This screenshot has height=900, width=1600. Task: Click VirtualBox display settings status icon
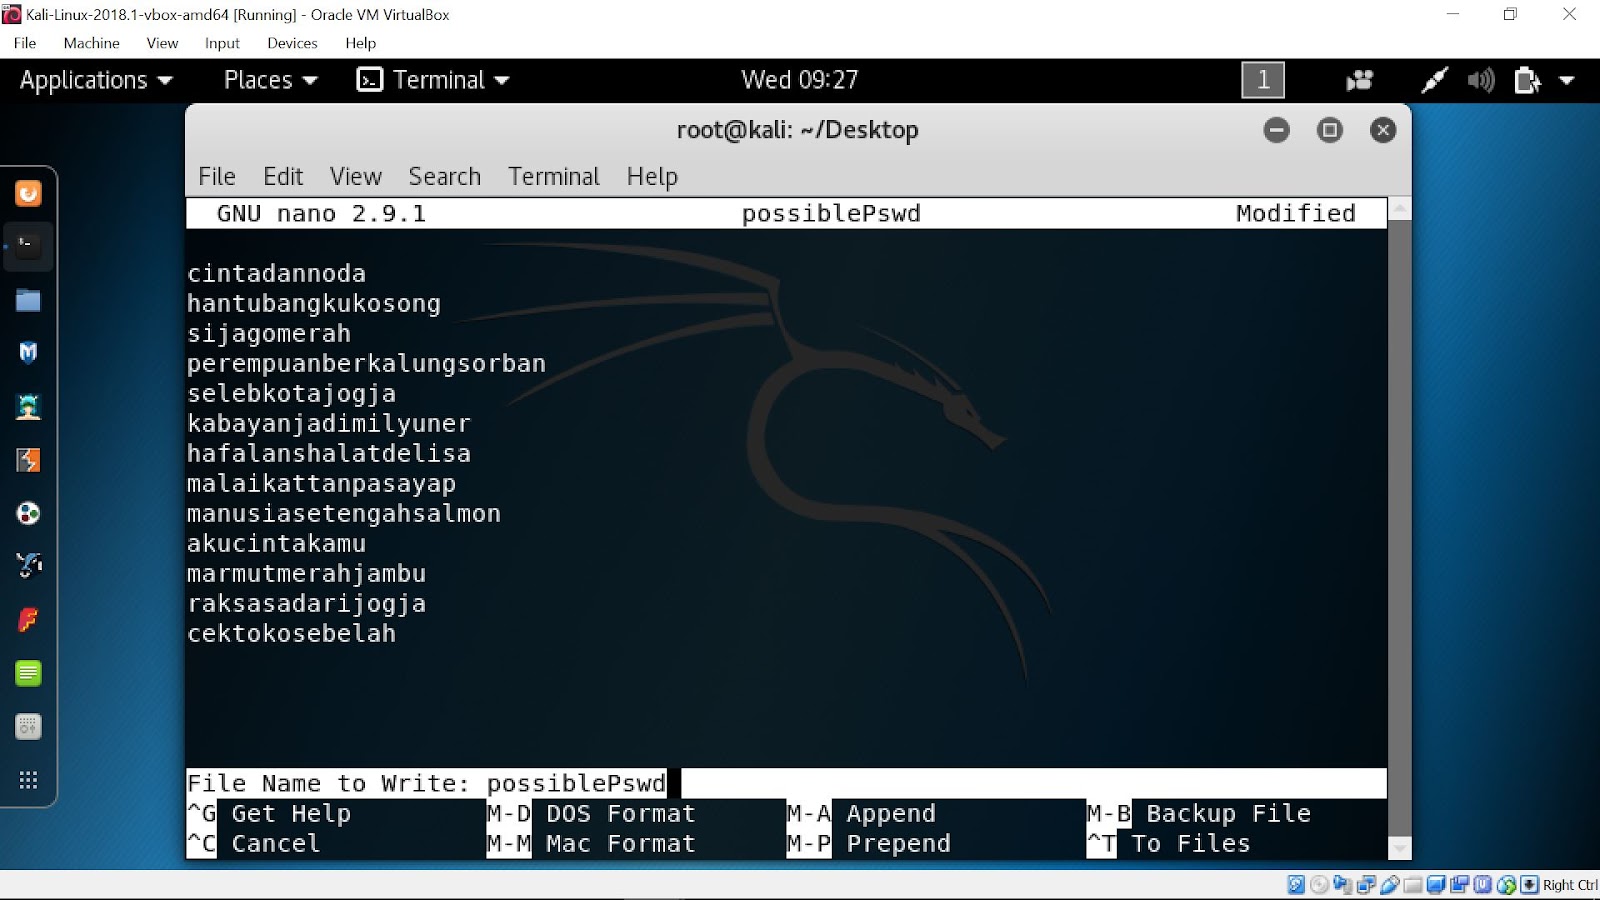pyautogui.click(x=1436, y=884)
